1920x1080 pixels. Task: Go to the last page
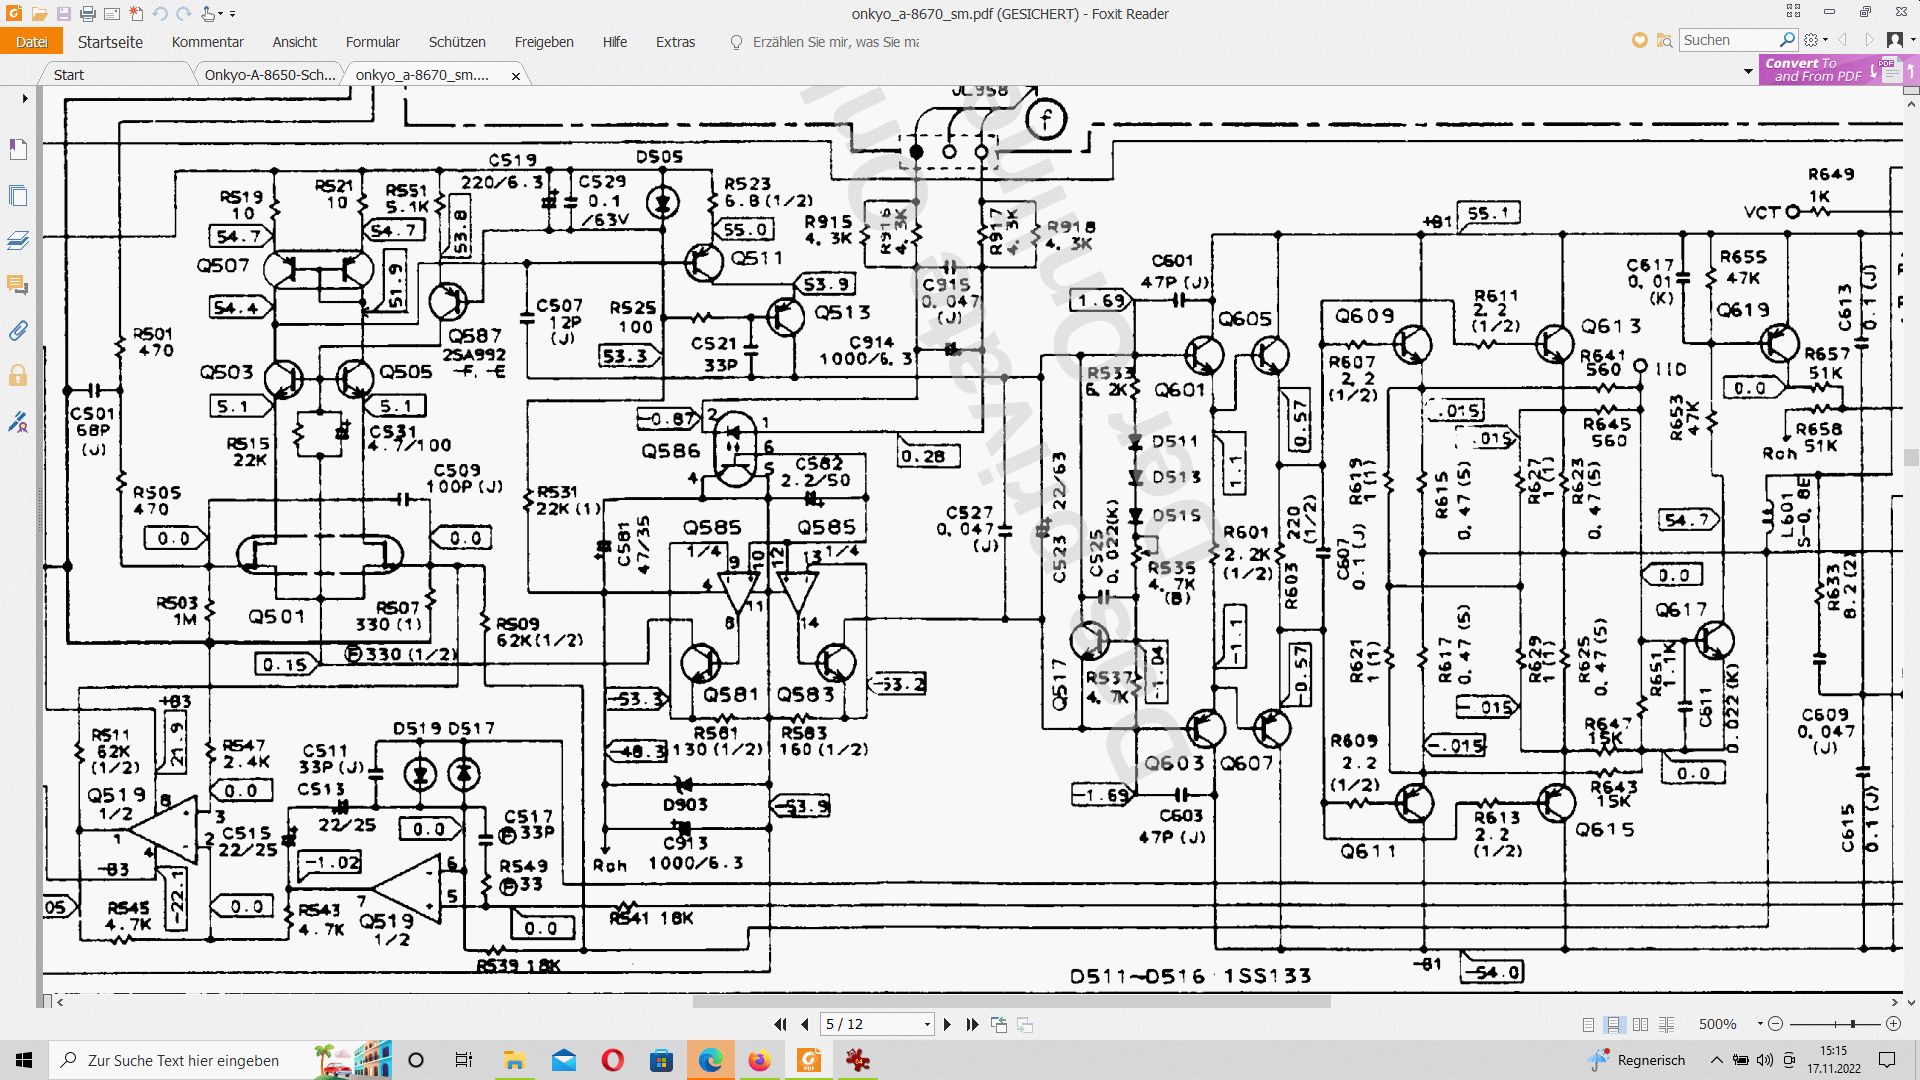(972, 1024)
